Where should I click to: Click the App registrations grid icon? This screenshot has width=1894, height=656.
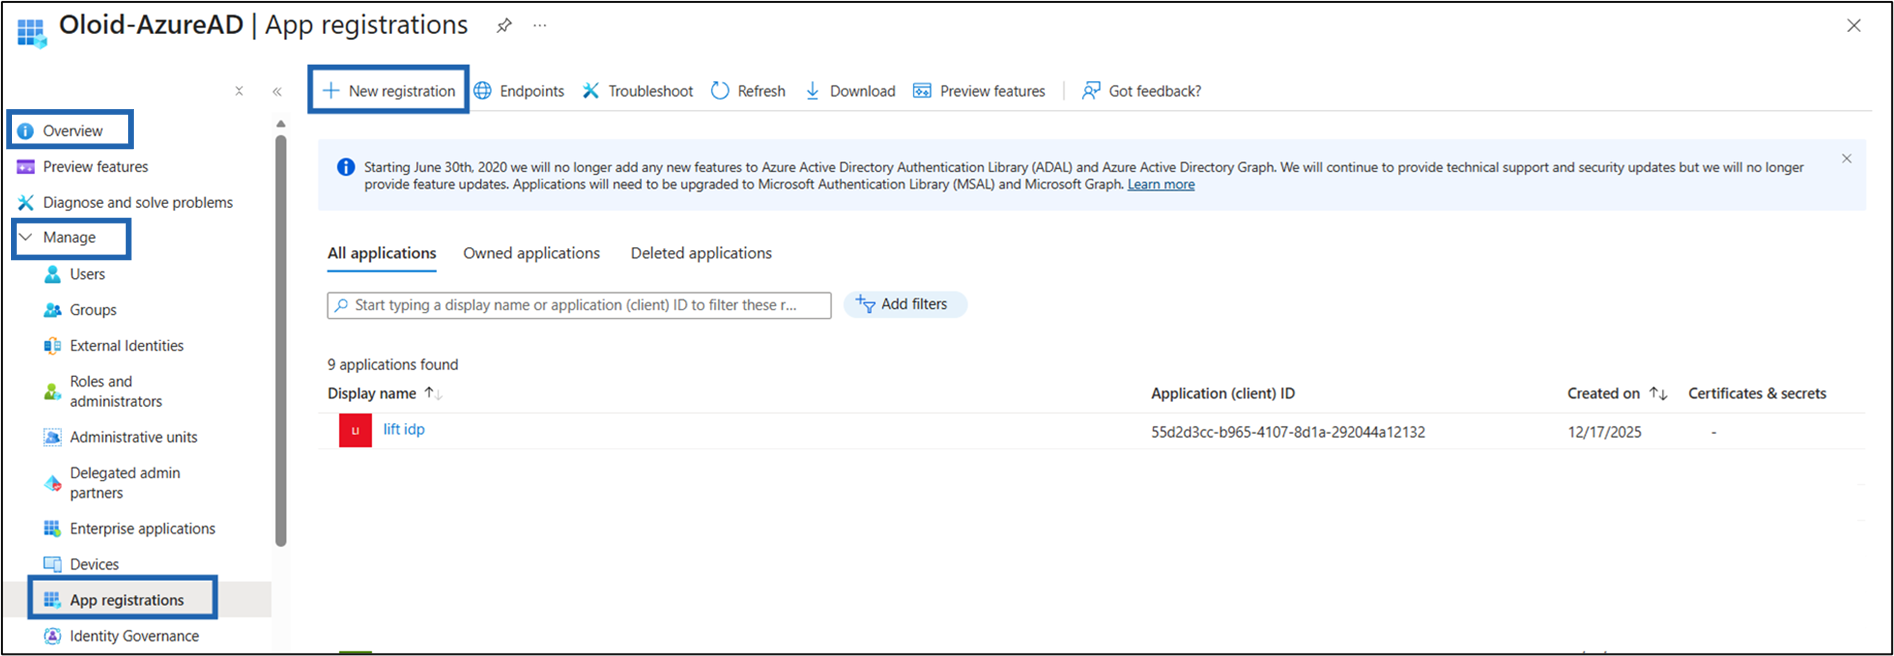[x=53, y=600]
